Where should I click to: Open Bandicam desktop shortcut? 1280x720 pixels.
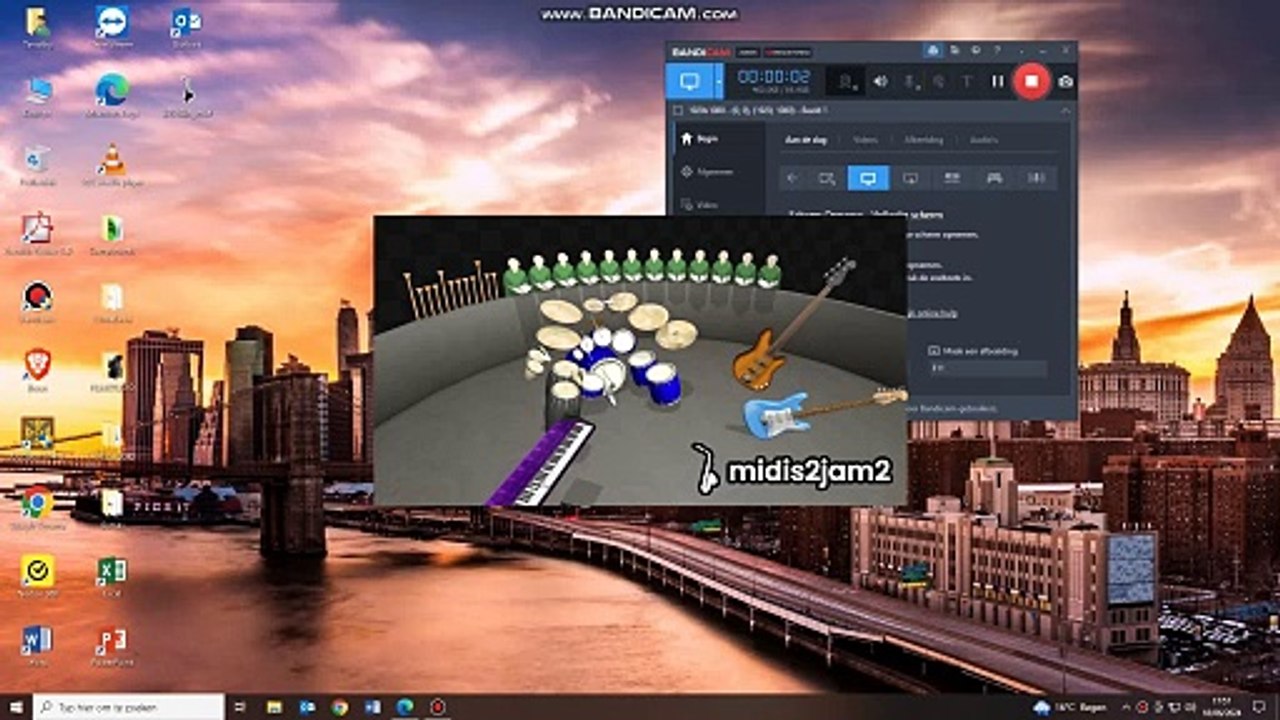click(38, 302)
